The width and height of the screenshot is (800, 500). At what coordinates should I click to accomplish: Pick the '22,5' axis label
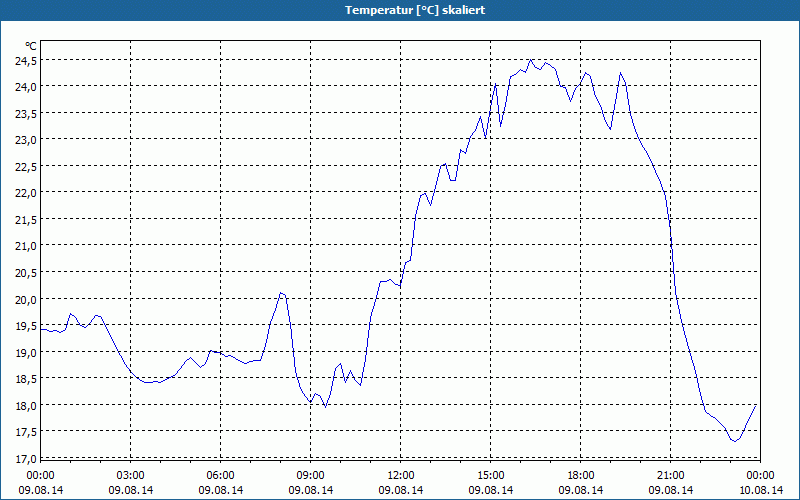26,167
